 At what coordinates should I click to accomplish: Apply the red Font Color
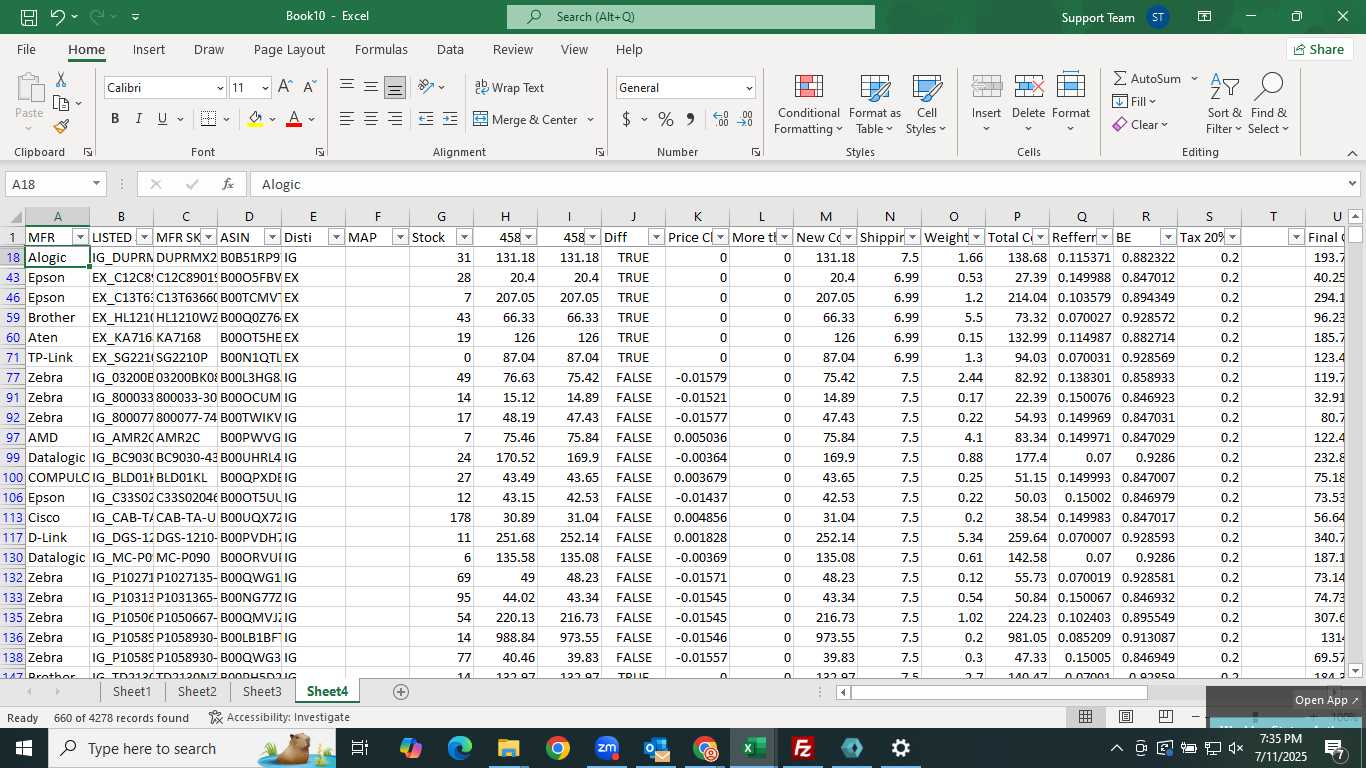point(294,119)
